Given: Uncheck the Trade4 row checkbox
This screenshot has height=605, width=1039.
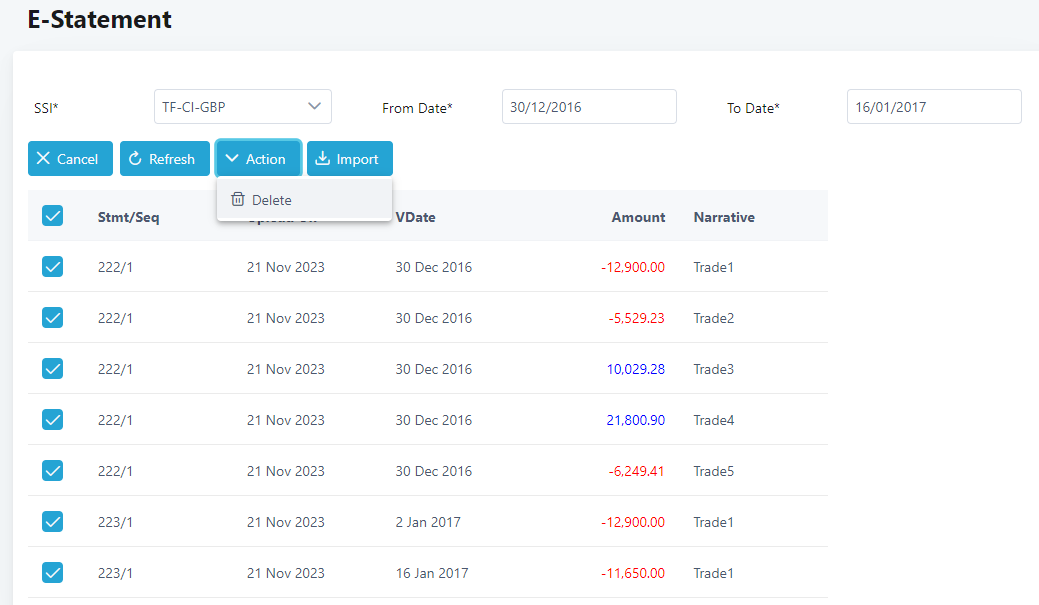Looking at the screenshot, I should 53,420.
